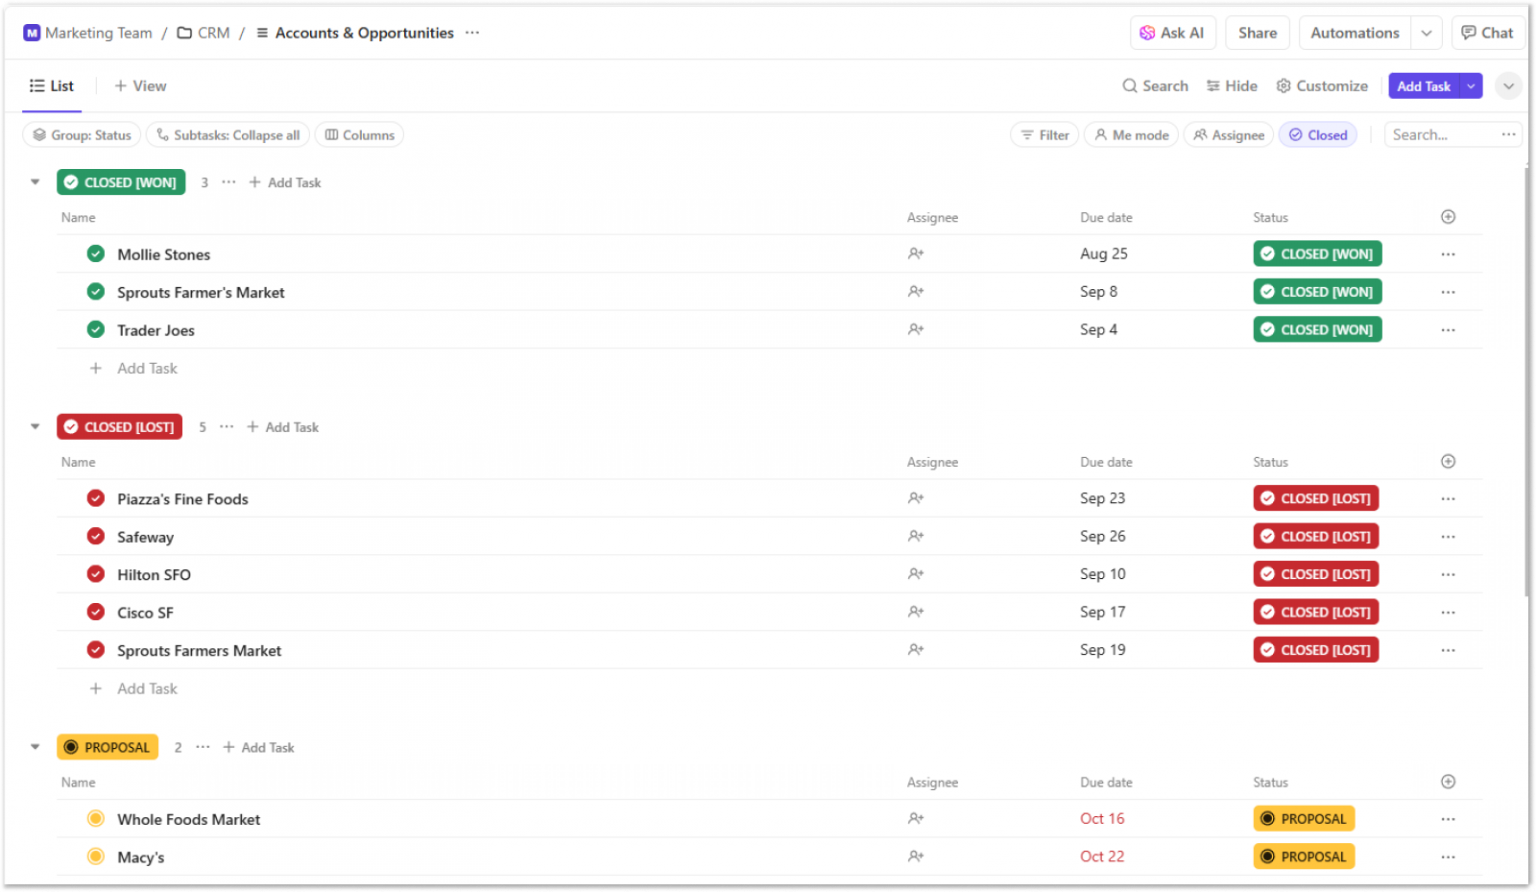Add a column in Closed Won table
This screenshot has width=1536, height=892.
(x=1448, y=217)
